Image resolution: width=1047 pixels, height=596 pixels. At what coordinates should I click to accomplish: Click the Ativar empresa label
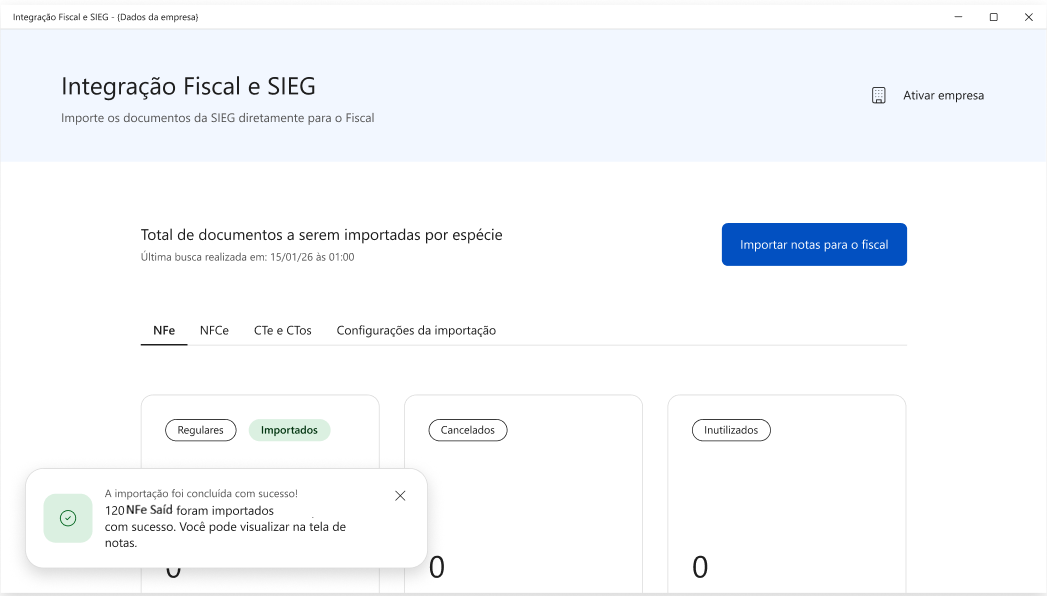[x=944, y=95]
